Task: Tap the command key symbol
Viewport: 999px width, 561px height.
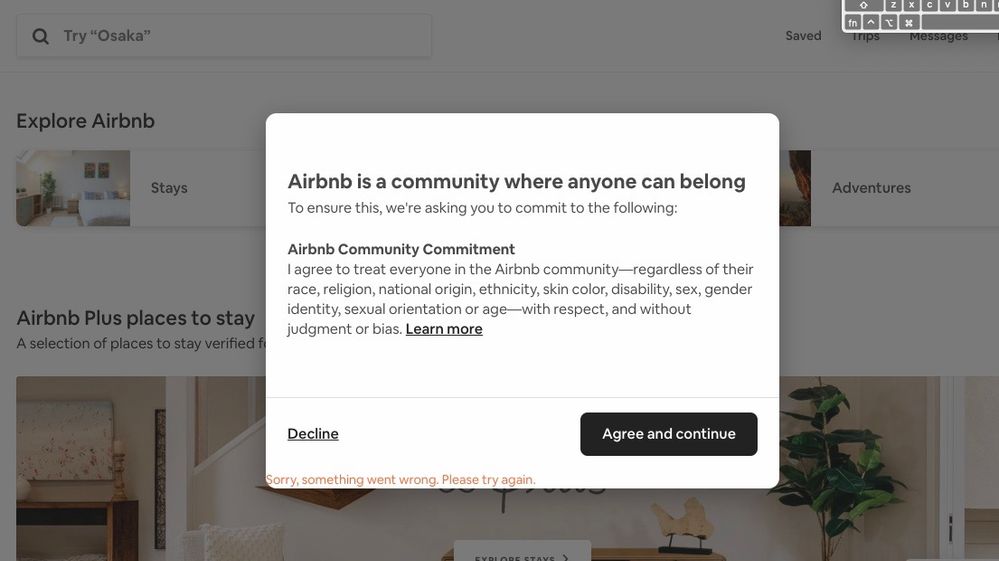Action: [909, 22]
